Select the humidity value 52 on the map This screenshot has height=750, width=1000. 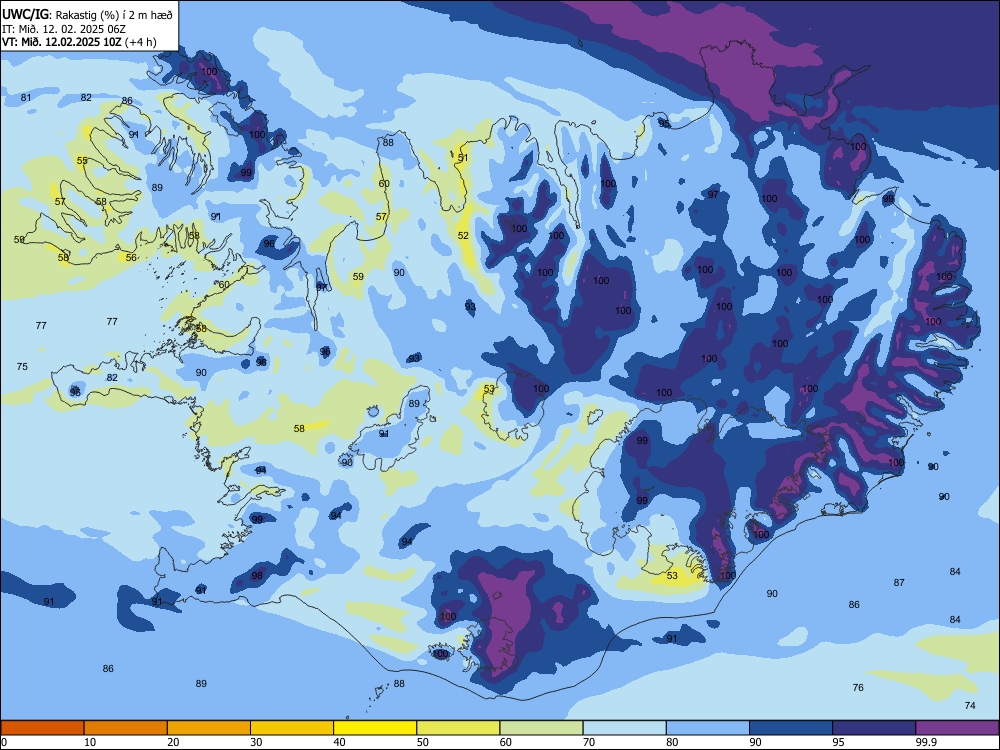[463, 235]
